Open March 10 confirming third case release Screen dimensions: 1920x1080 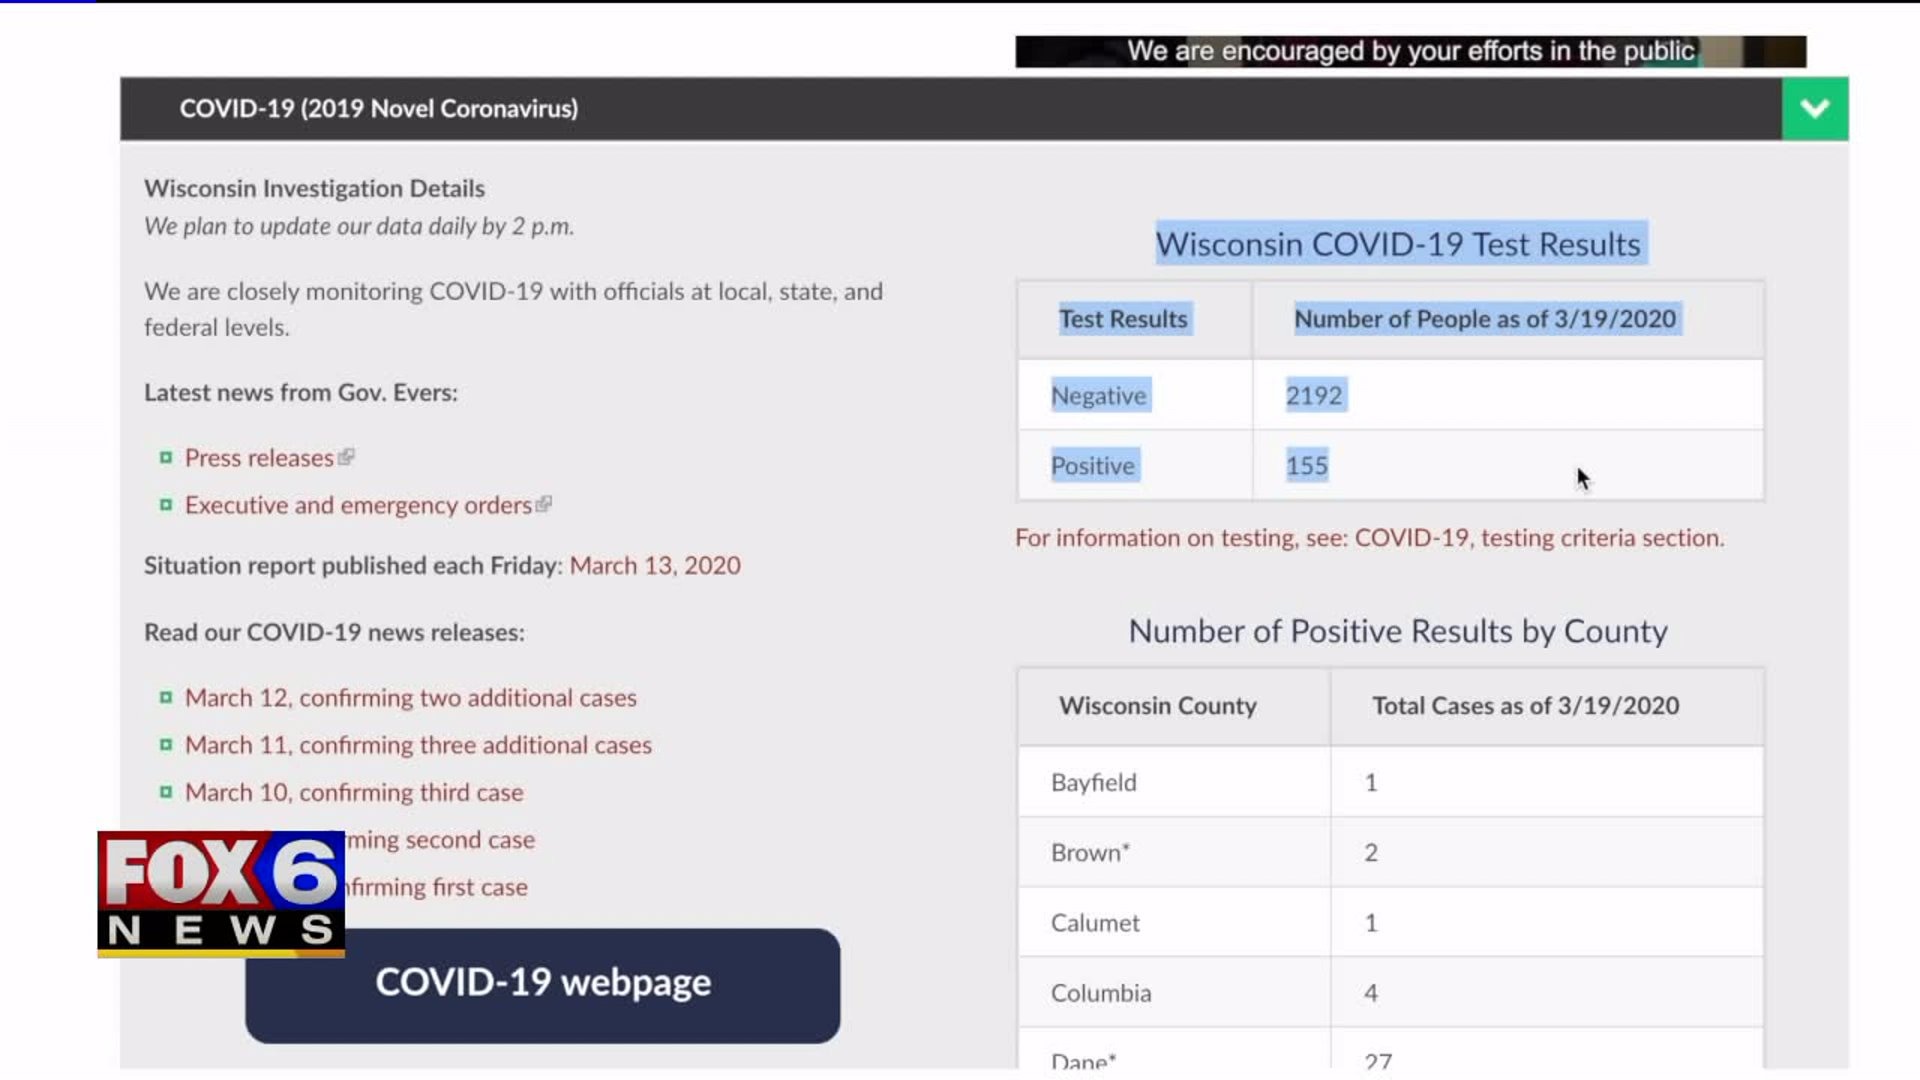pyautogui.click(x=354, y=793)
